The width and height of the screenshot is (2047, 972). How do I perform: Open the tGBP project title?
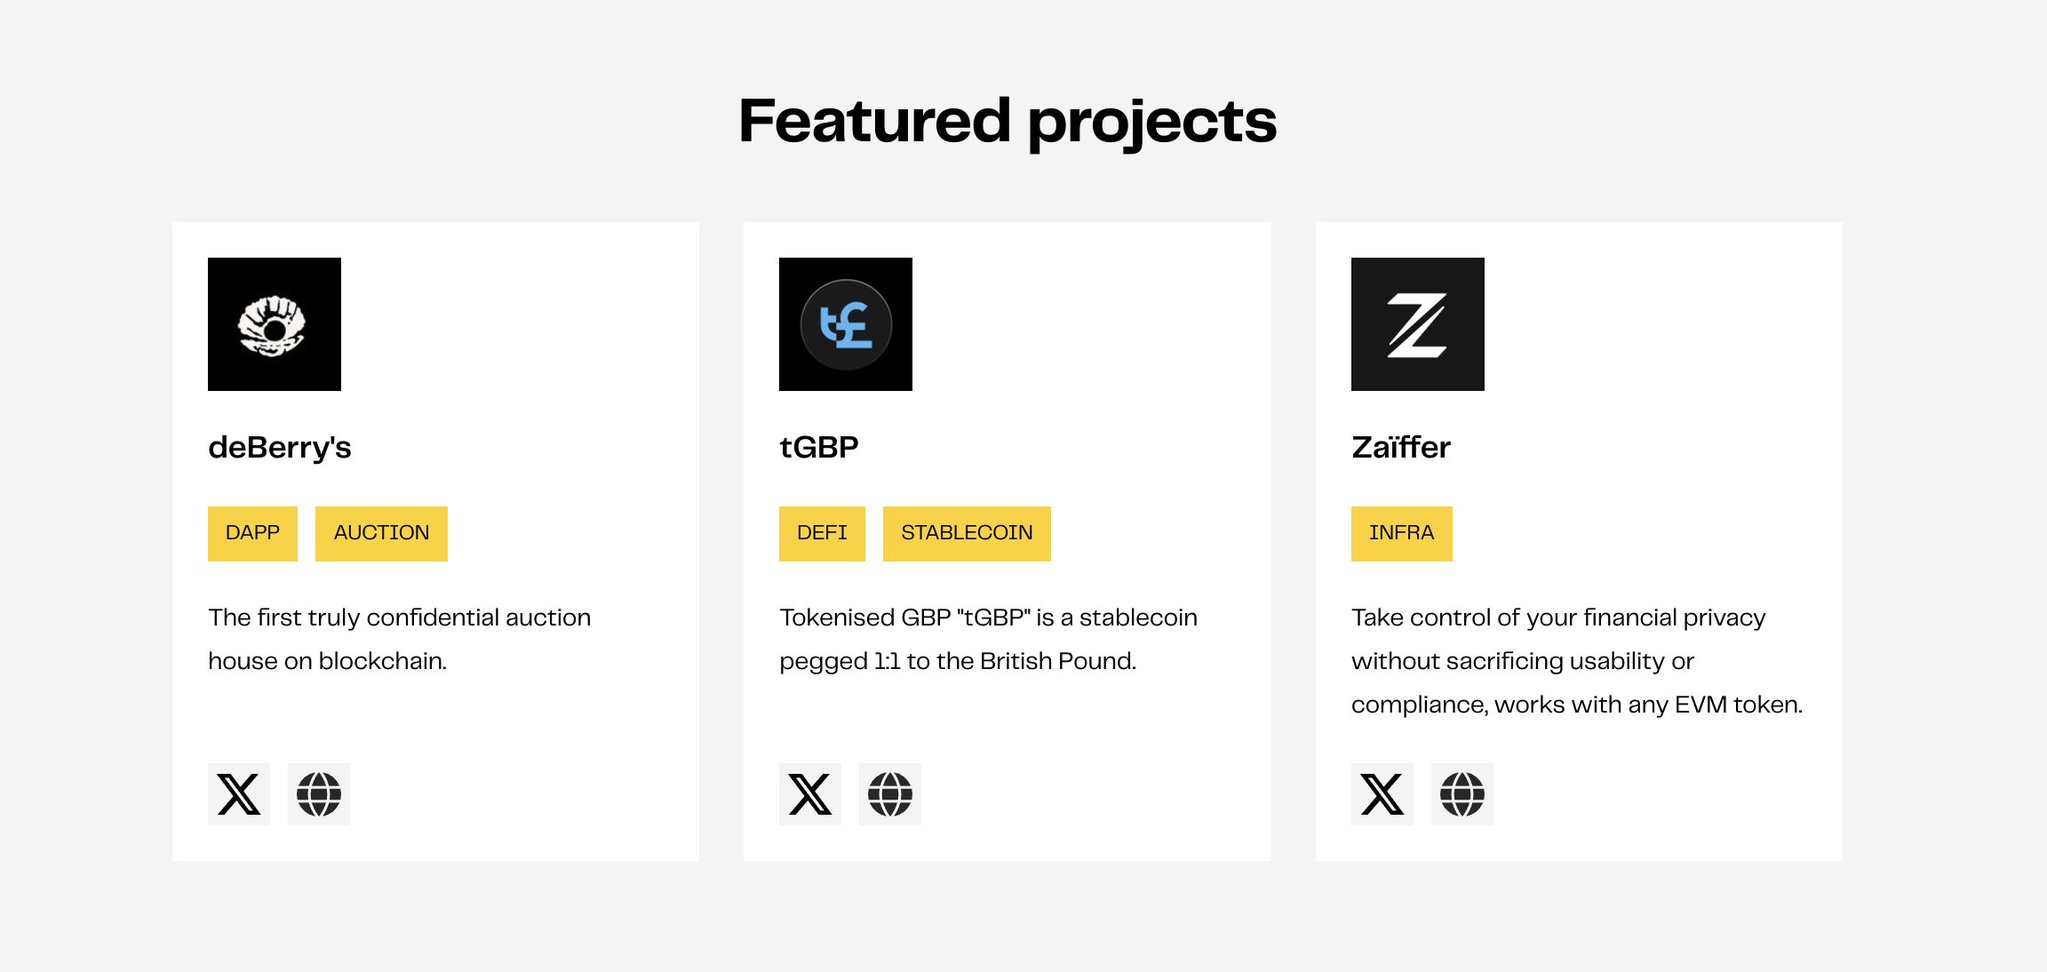(819, 447)
